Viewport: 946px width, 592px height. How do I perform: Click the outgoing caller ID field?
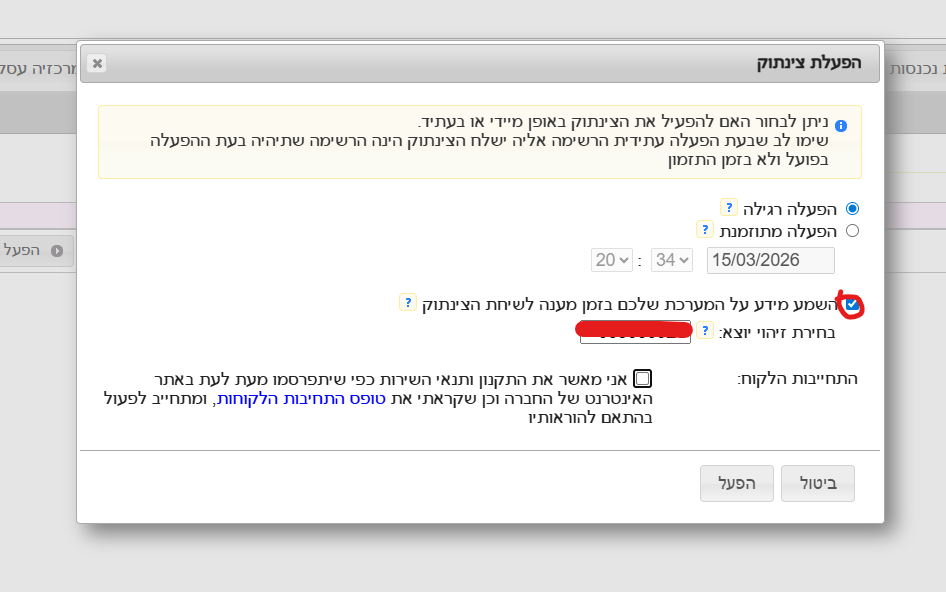tap(632, 331)
